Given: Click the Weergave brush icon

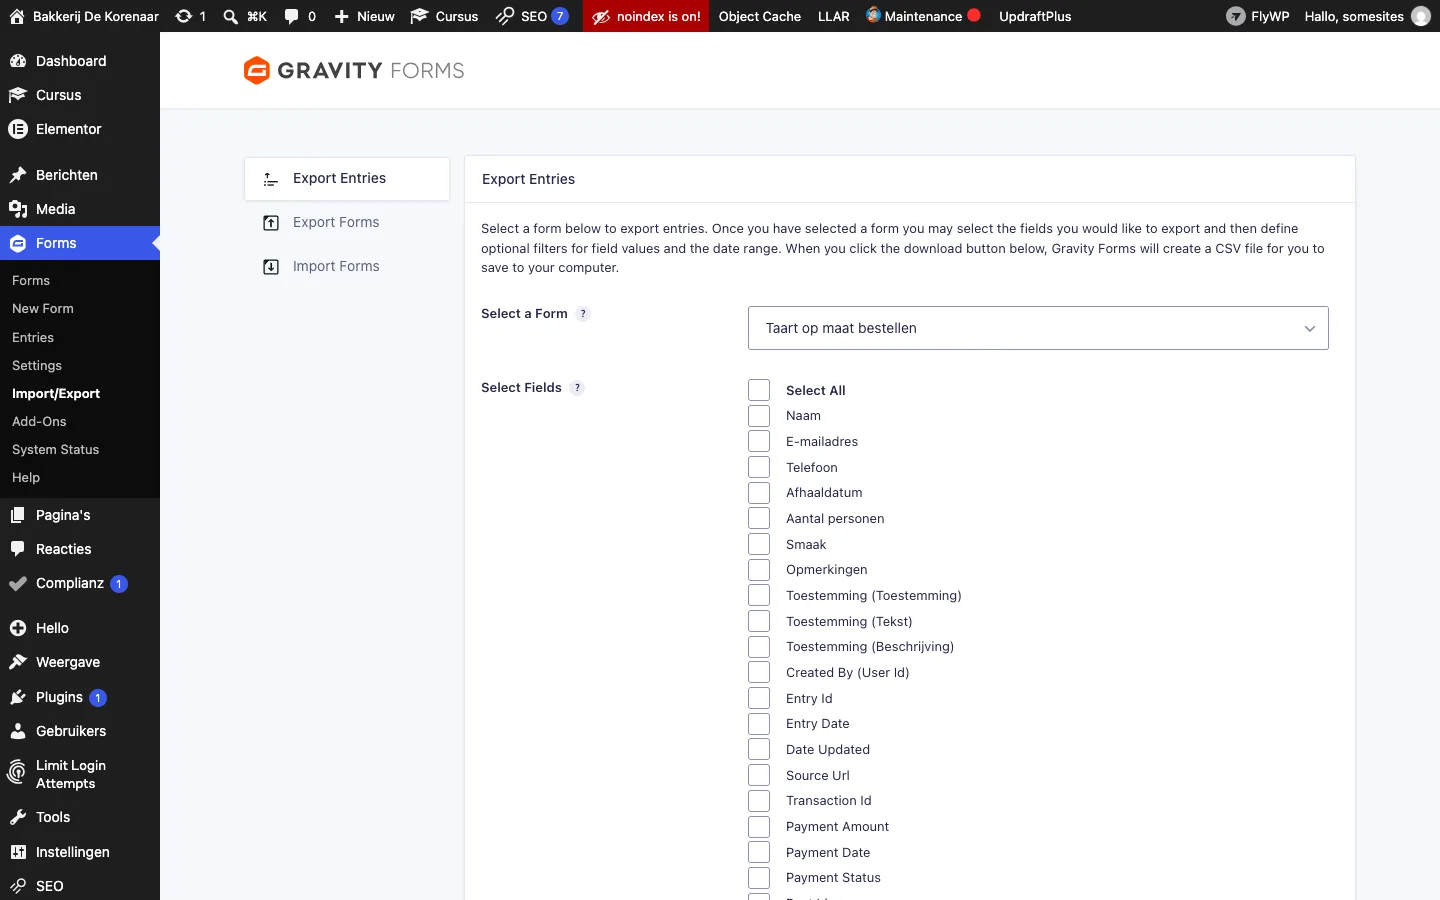Looking at the screenshot, I should 18,662.
